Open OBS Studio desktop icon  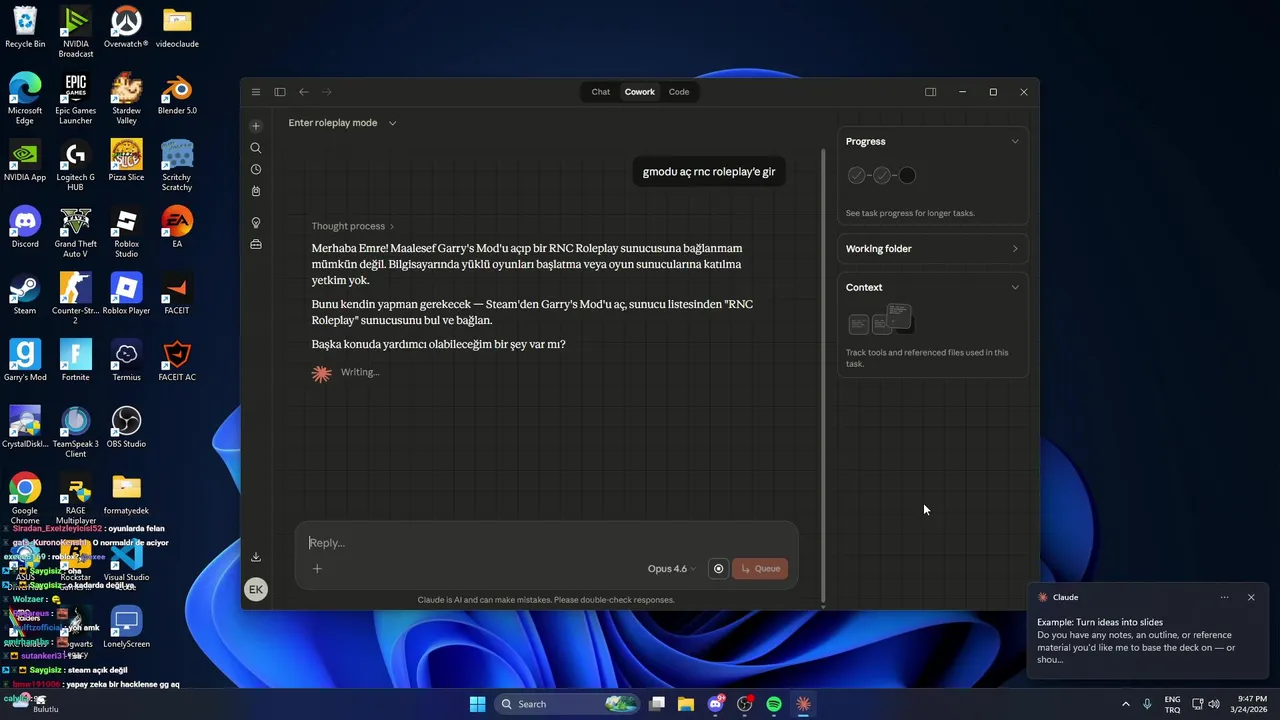[x=126, y=428]
